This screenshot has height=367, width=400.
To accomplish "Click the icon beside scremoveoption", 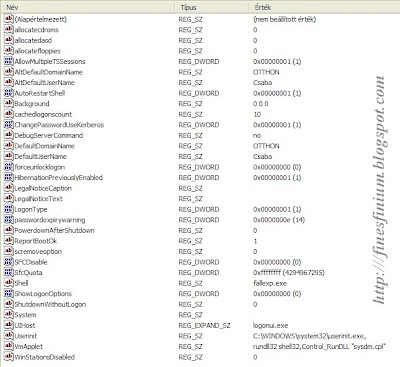I will 8,251.
